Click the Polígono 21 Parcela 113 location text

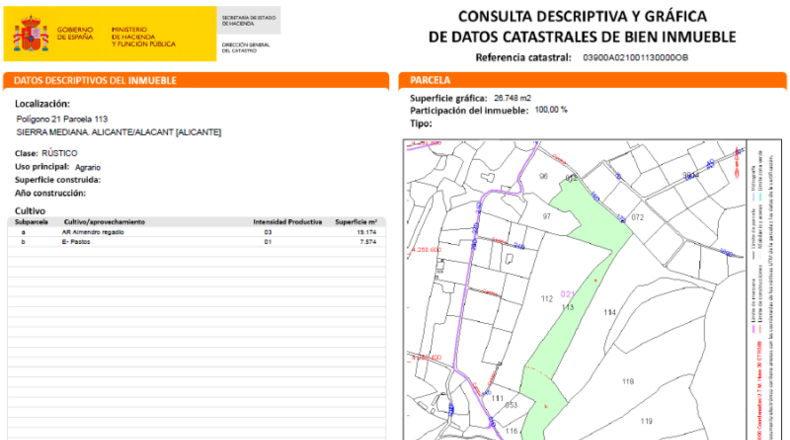tap(62, 119)
